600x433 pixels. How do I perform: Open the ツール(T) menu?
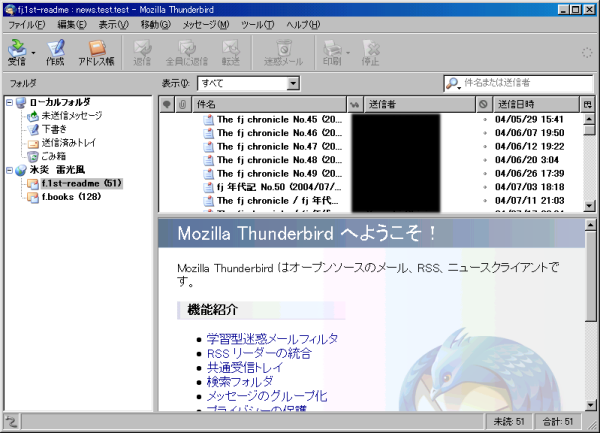[x=257, y=23]
